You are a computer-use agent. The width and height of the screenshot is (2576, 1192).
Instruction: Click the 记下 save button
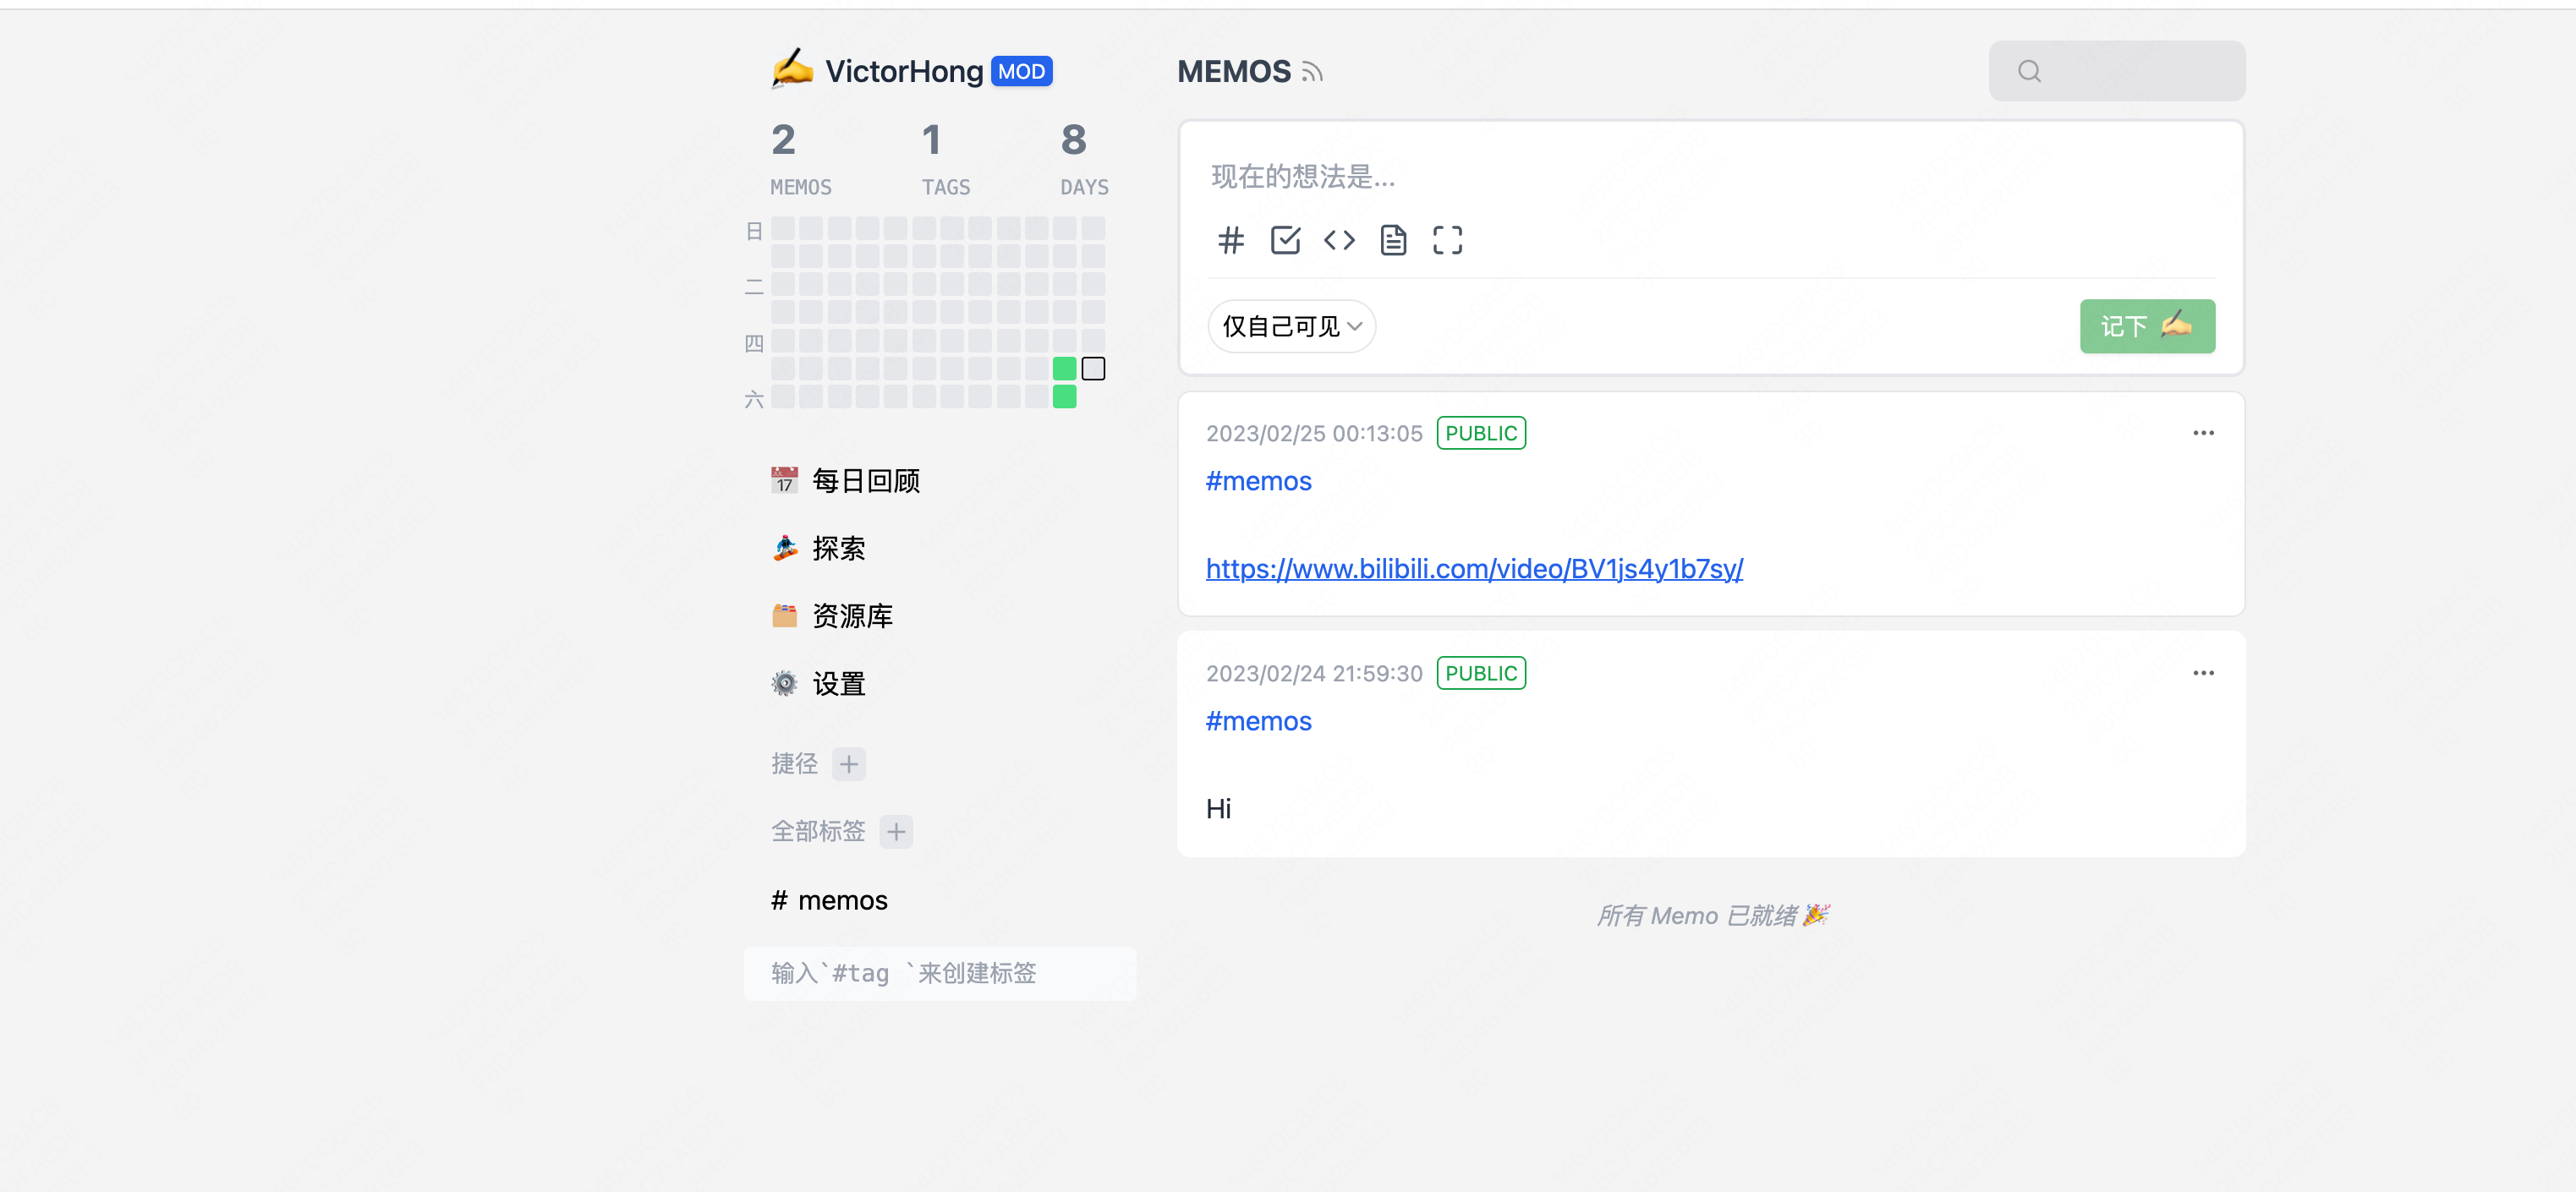coord(2146,326)
